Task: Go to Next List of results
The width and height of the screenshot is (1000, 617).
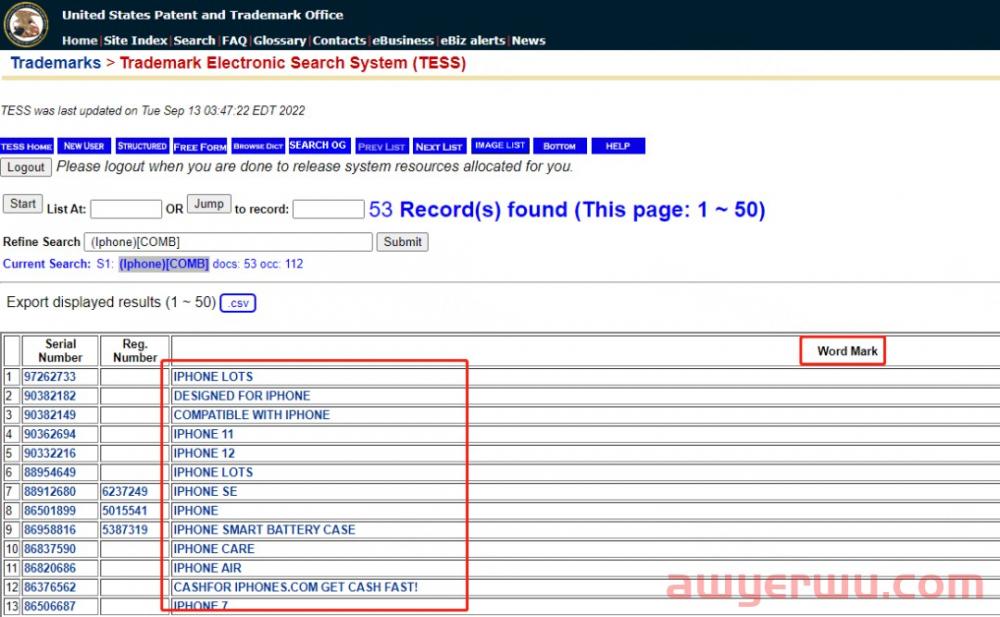Action: click(439, 146)
